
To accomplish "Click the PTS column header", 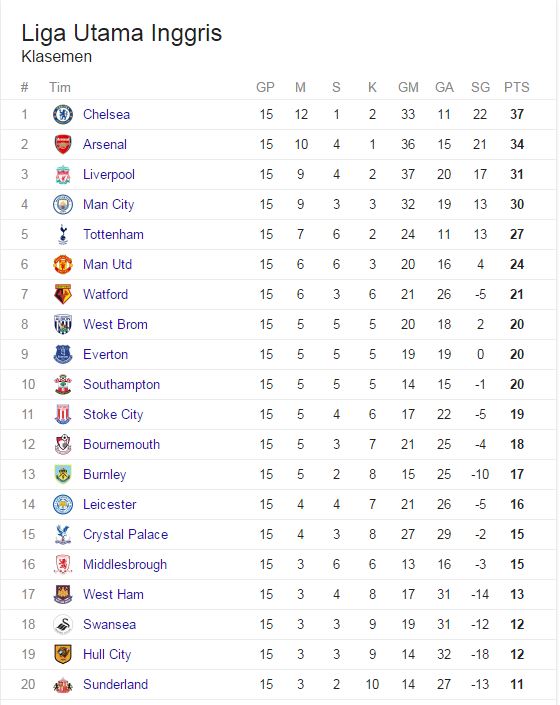I will click(x=516, y=87).
